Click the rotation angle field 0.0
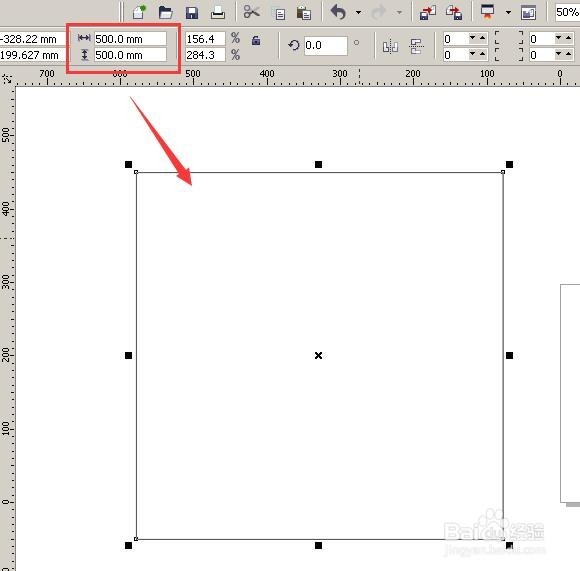Screen dimensions: 580x571 coord(326,45)
